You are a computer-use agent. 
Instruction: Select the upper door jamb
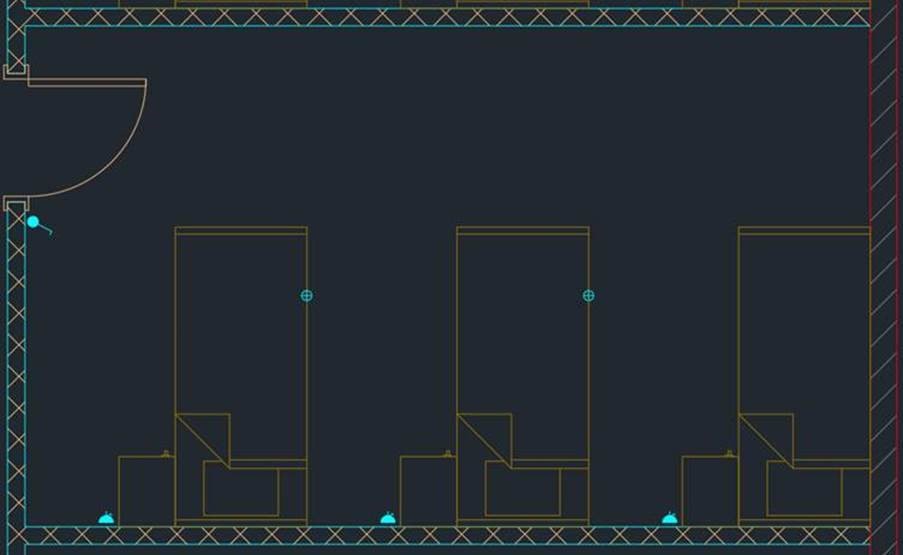[16, 72]
